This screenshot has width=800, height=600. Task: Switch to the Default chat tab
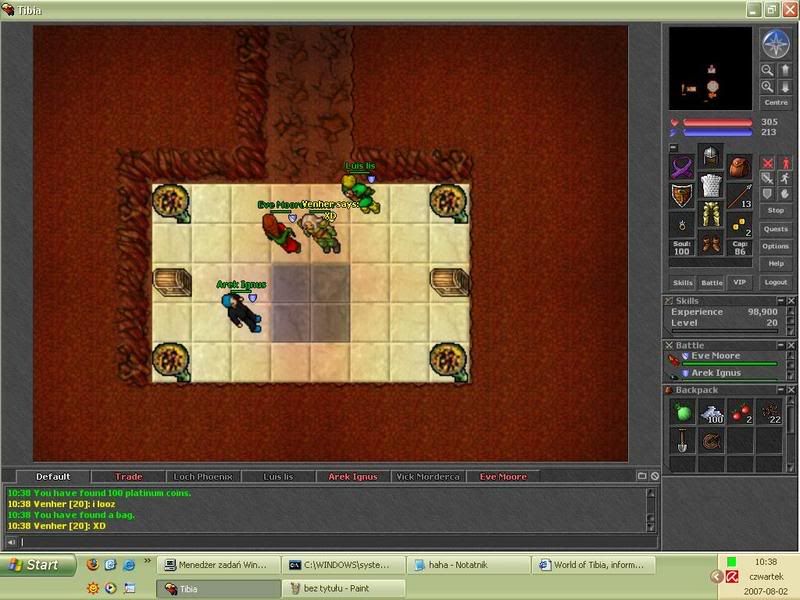click(53, 477)
